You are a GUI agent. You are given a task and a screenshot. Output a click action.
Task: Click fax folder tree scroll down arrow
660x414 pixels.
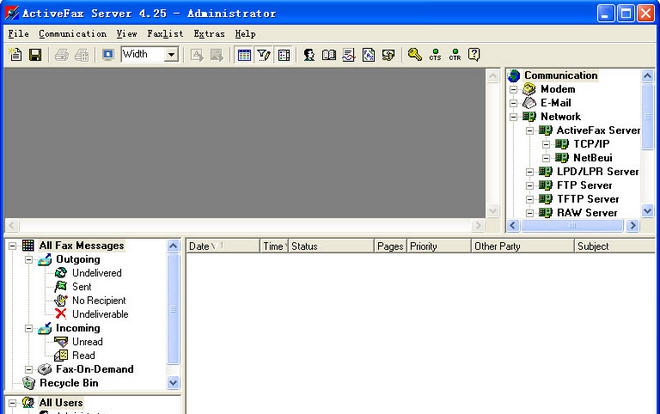[x=173, y=383]
